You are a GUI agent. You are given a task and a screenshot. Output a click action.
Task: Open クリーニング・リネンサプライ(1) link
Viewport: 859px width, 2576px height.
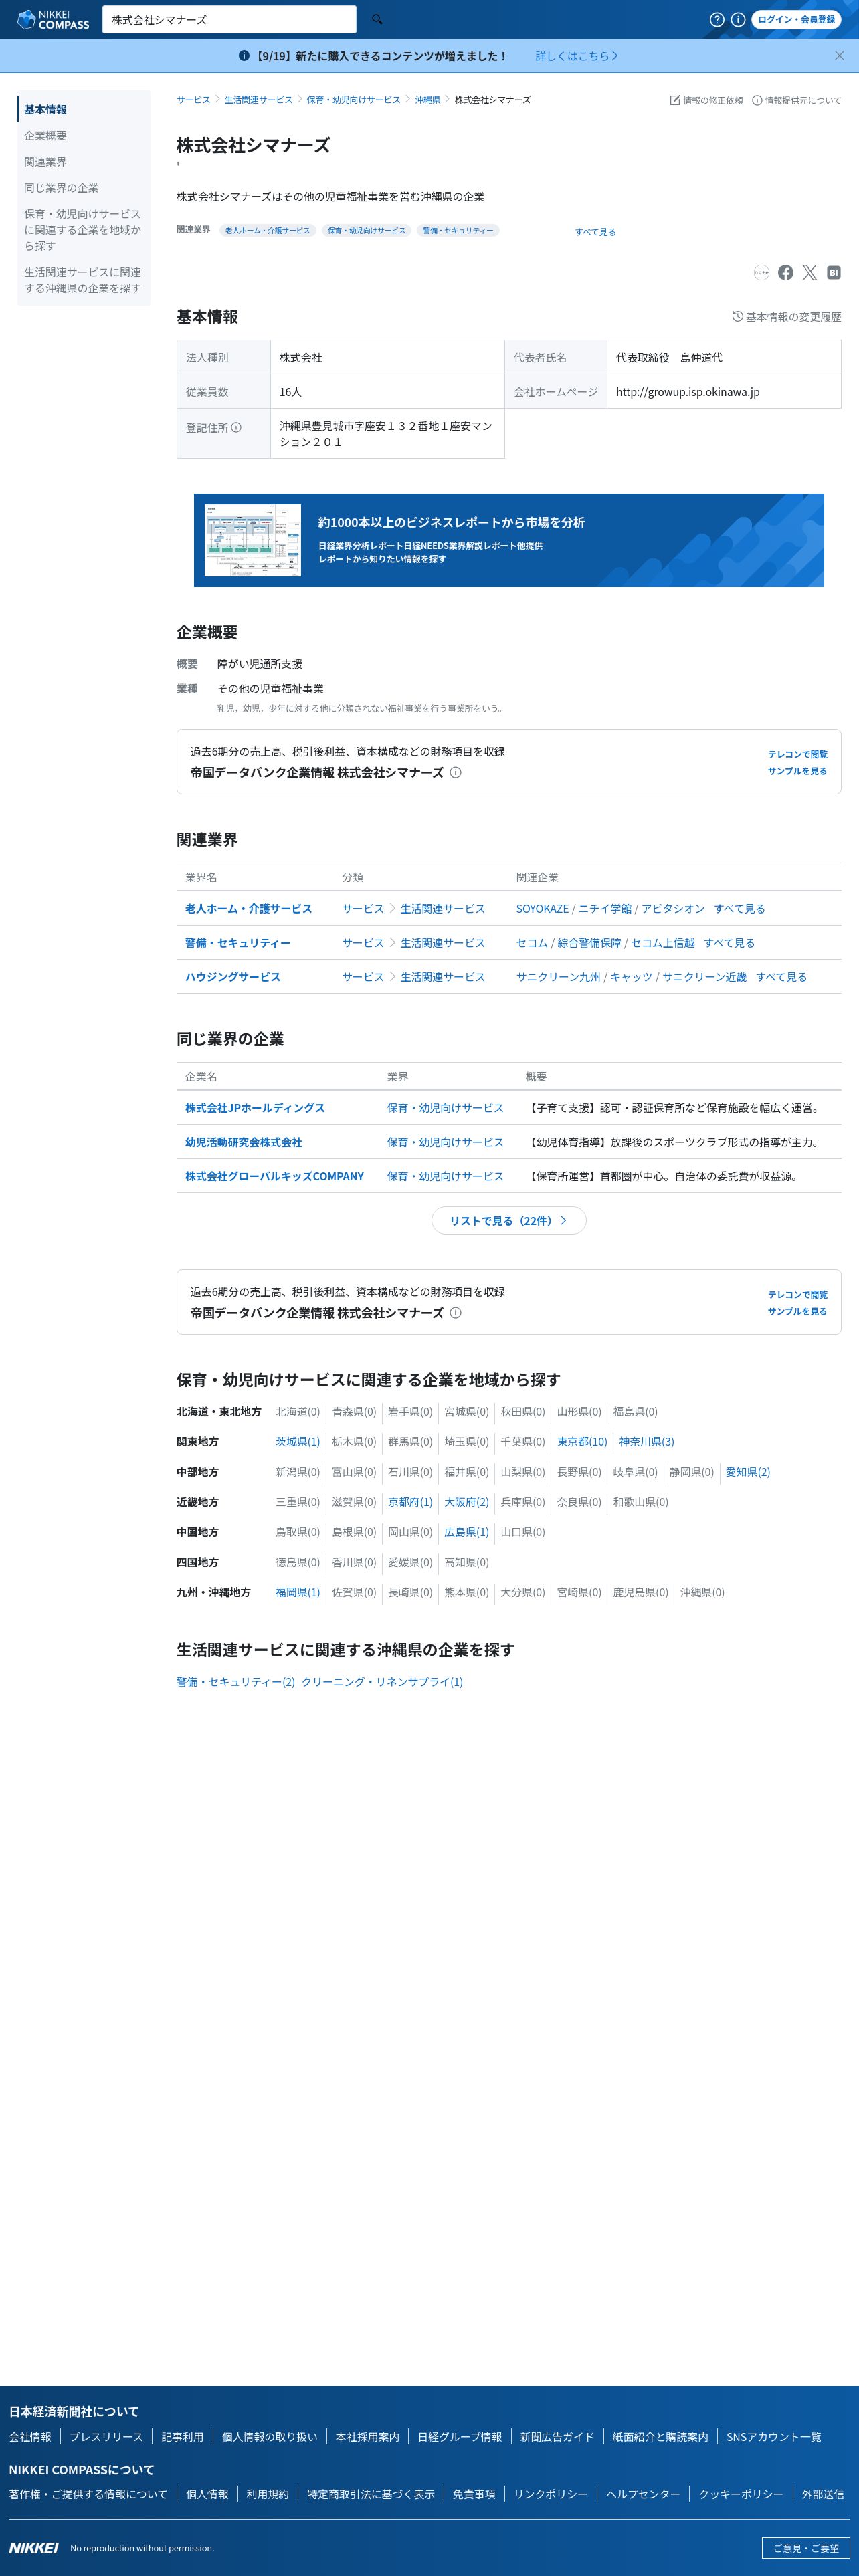(382, 1682)
